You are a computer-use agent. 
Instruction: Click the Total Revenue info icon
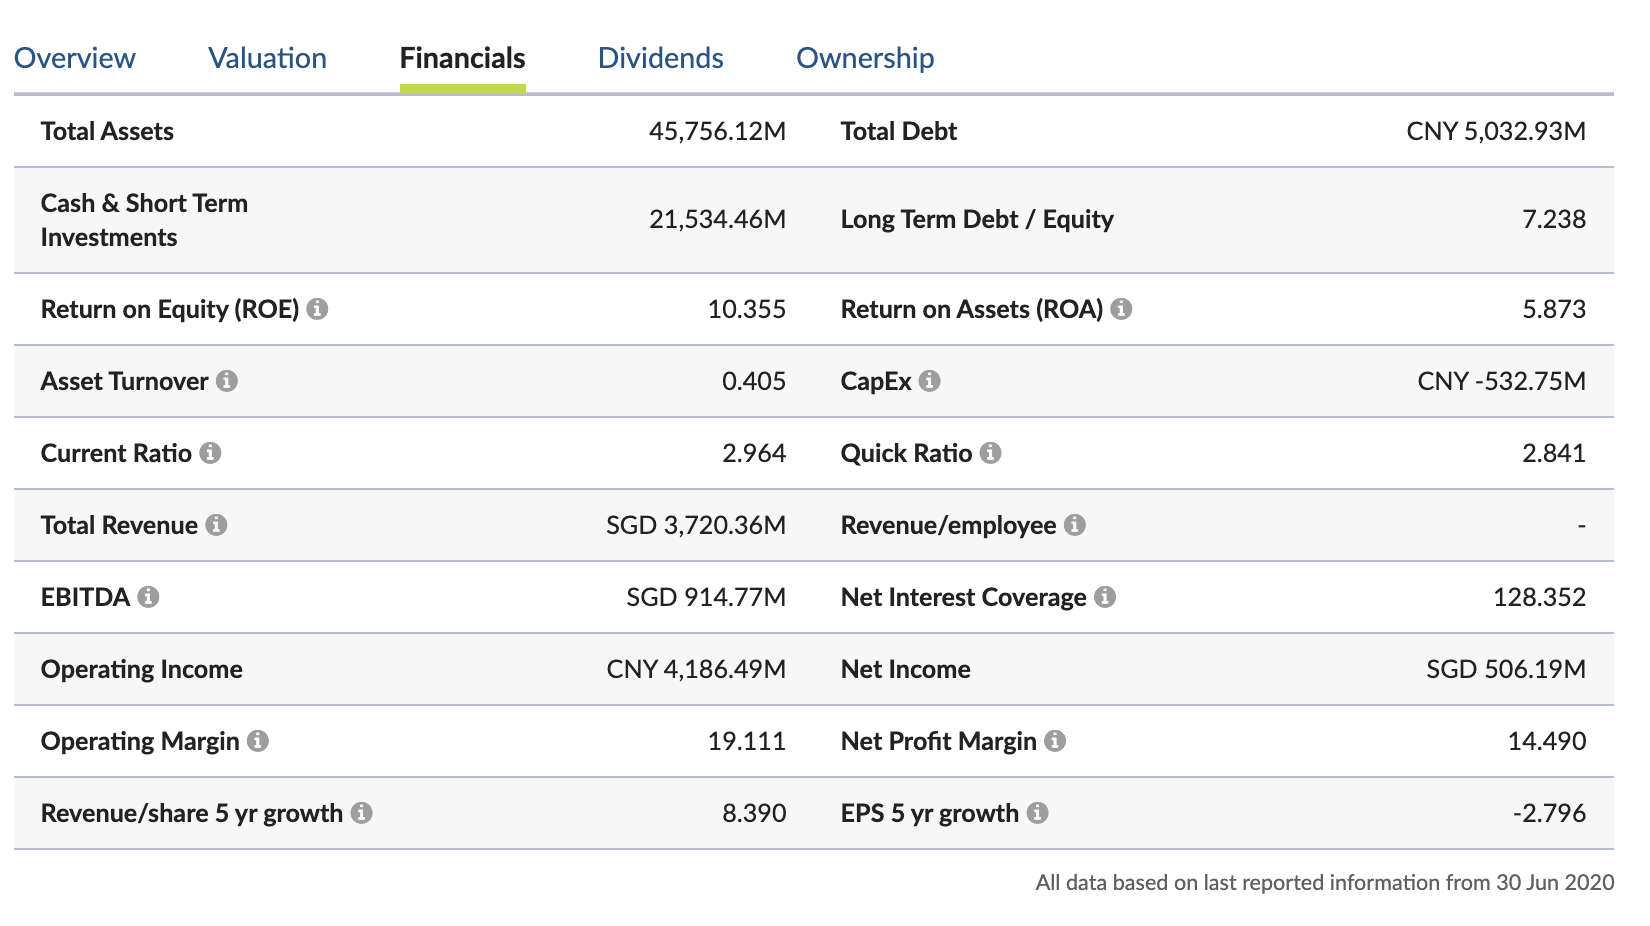pos(216,525)
